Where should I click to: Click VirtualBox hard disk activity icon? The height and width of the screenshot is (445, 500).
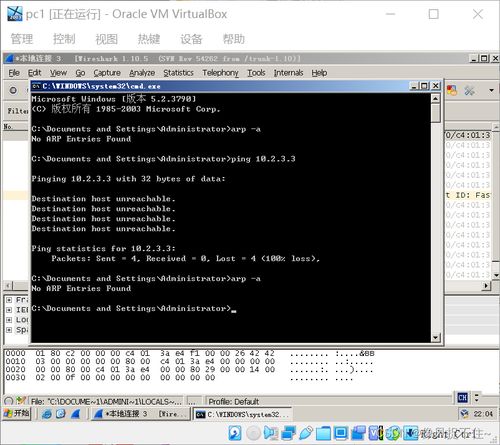coord(235,433)
